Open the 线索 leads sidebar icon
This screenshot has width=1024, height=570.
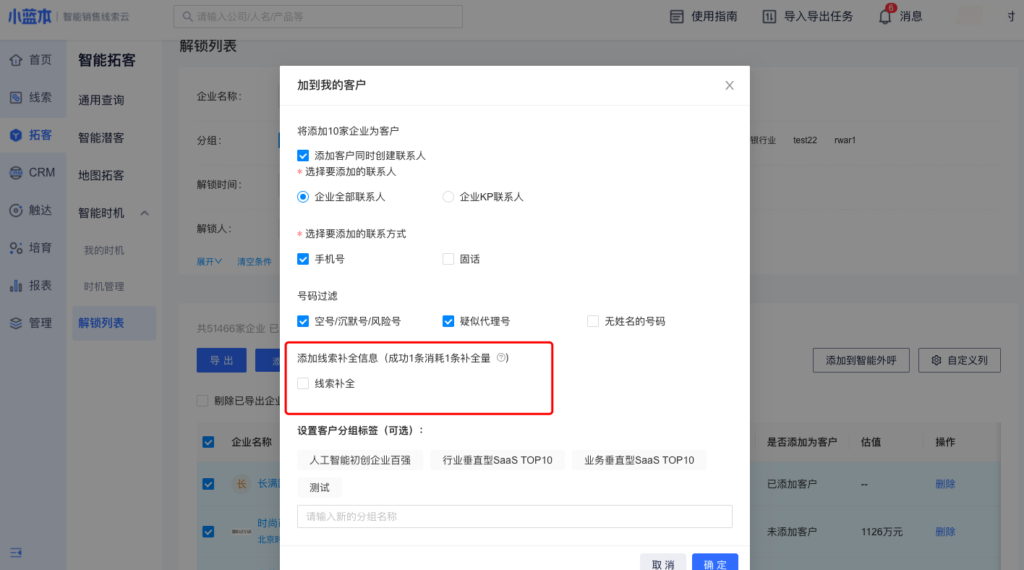point(16,98)
